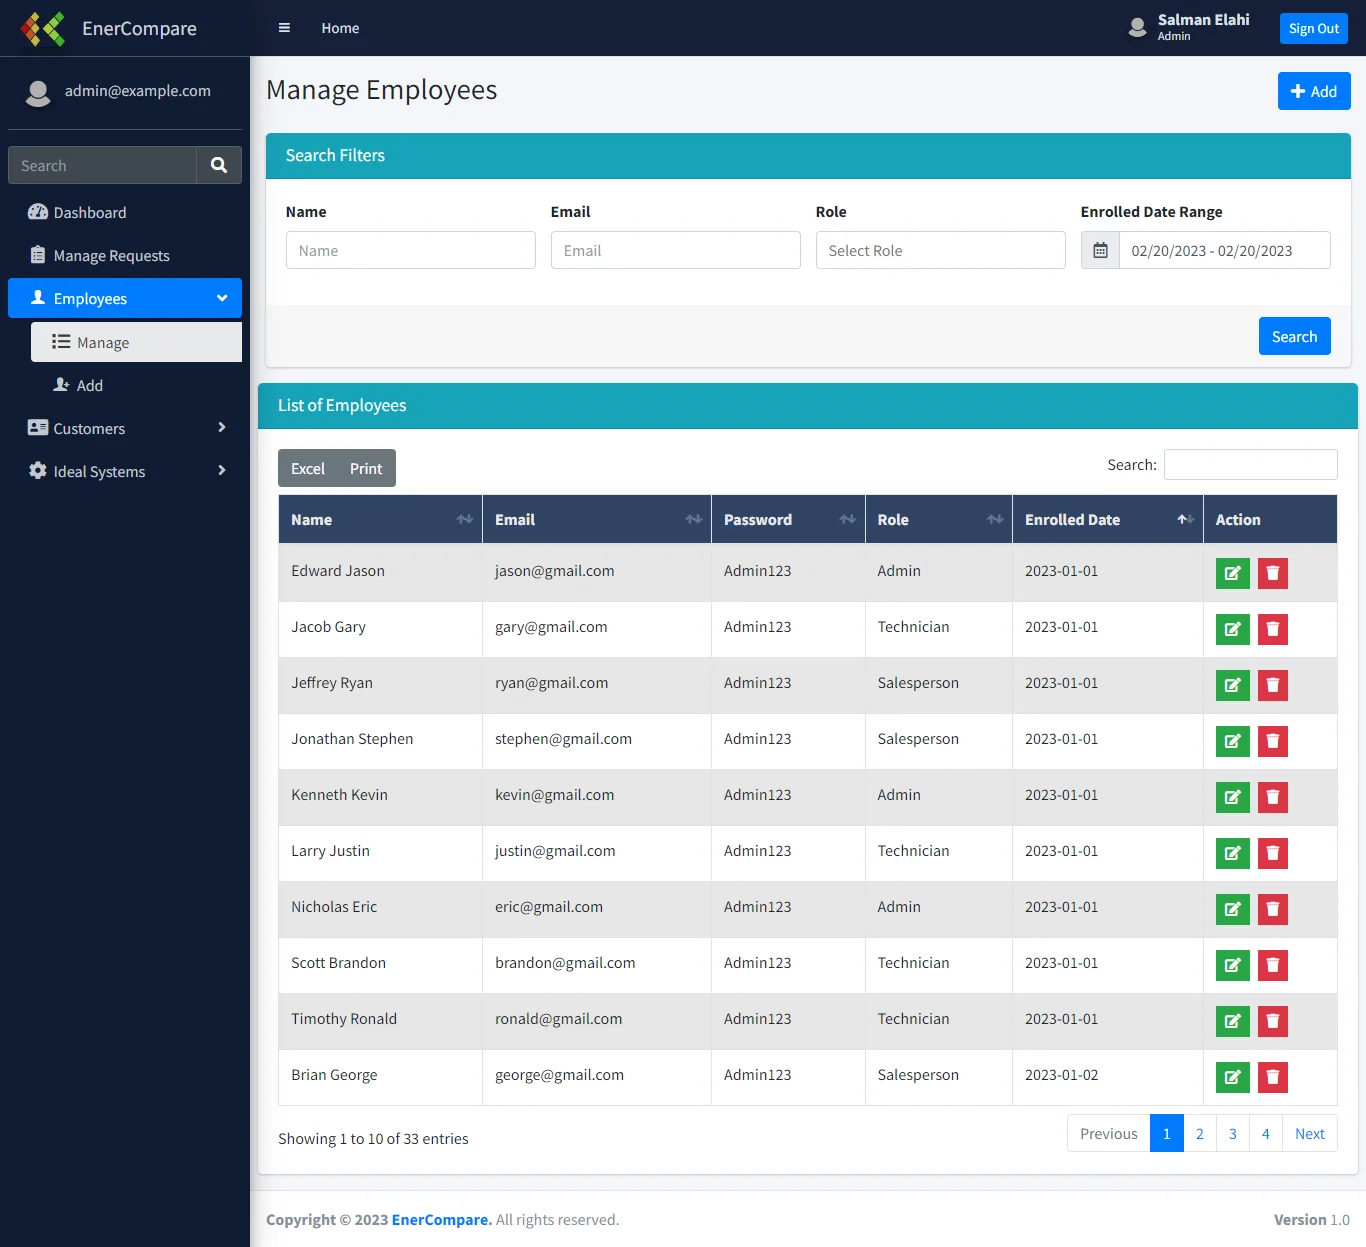Click the edit icon for Edward Jason

click(1232, 573)
